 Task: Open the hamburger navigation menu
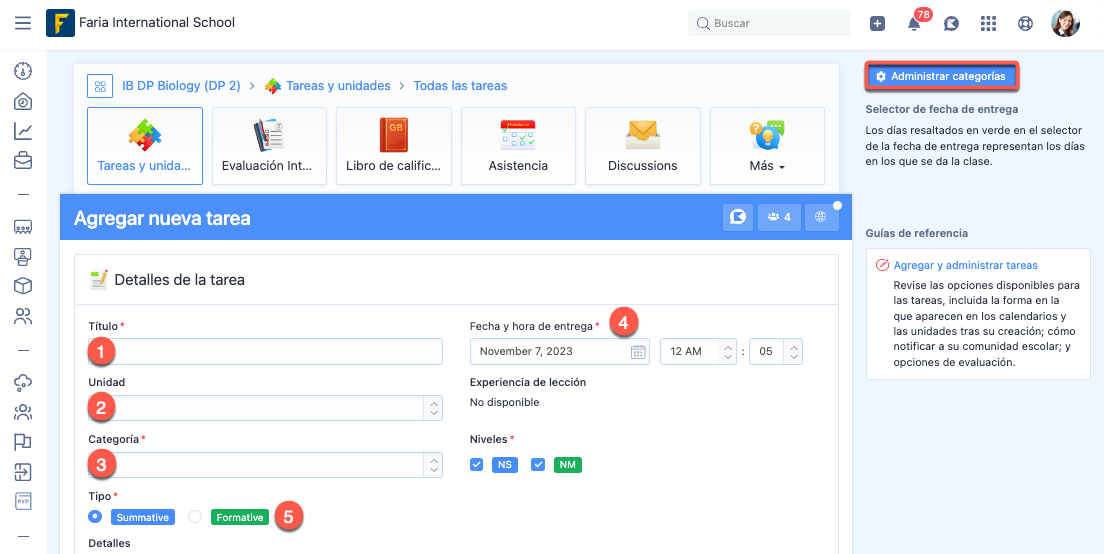click(23, 23)
